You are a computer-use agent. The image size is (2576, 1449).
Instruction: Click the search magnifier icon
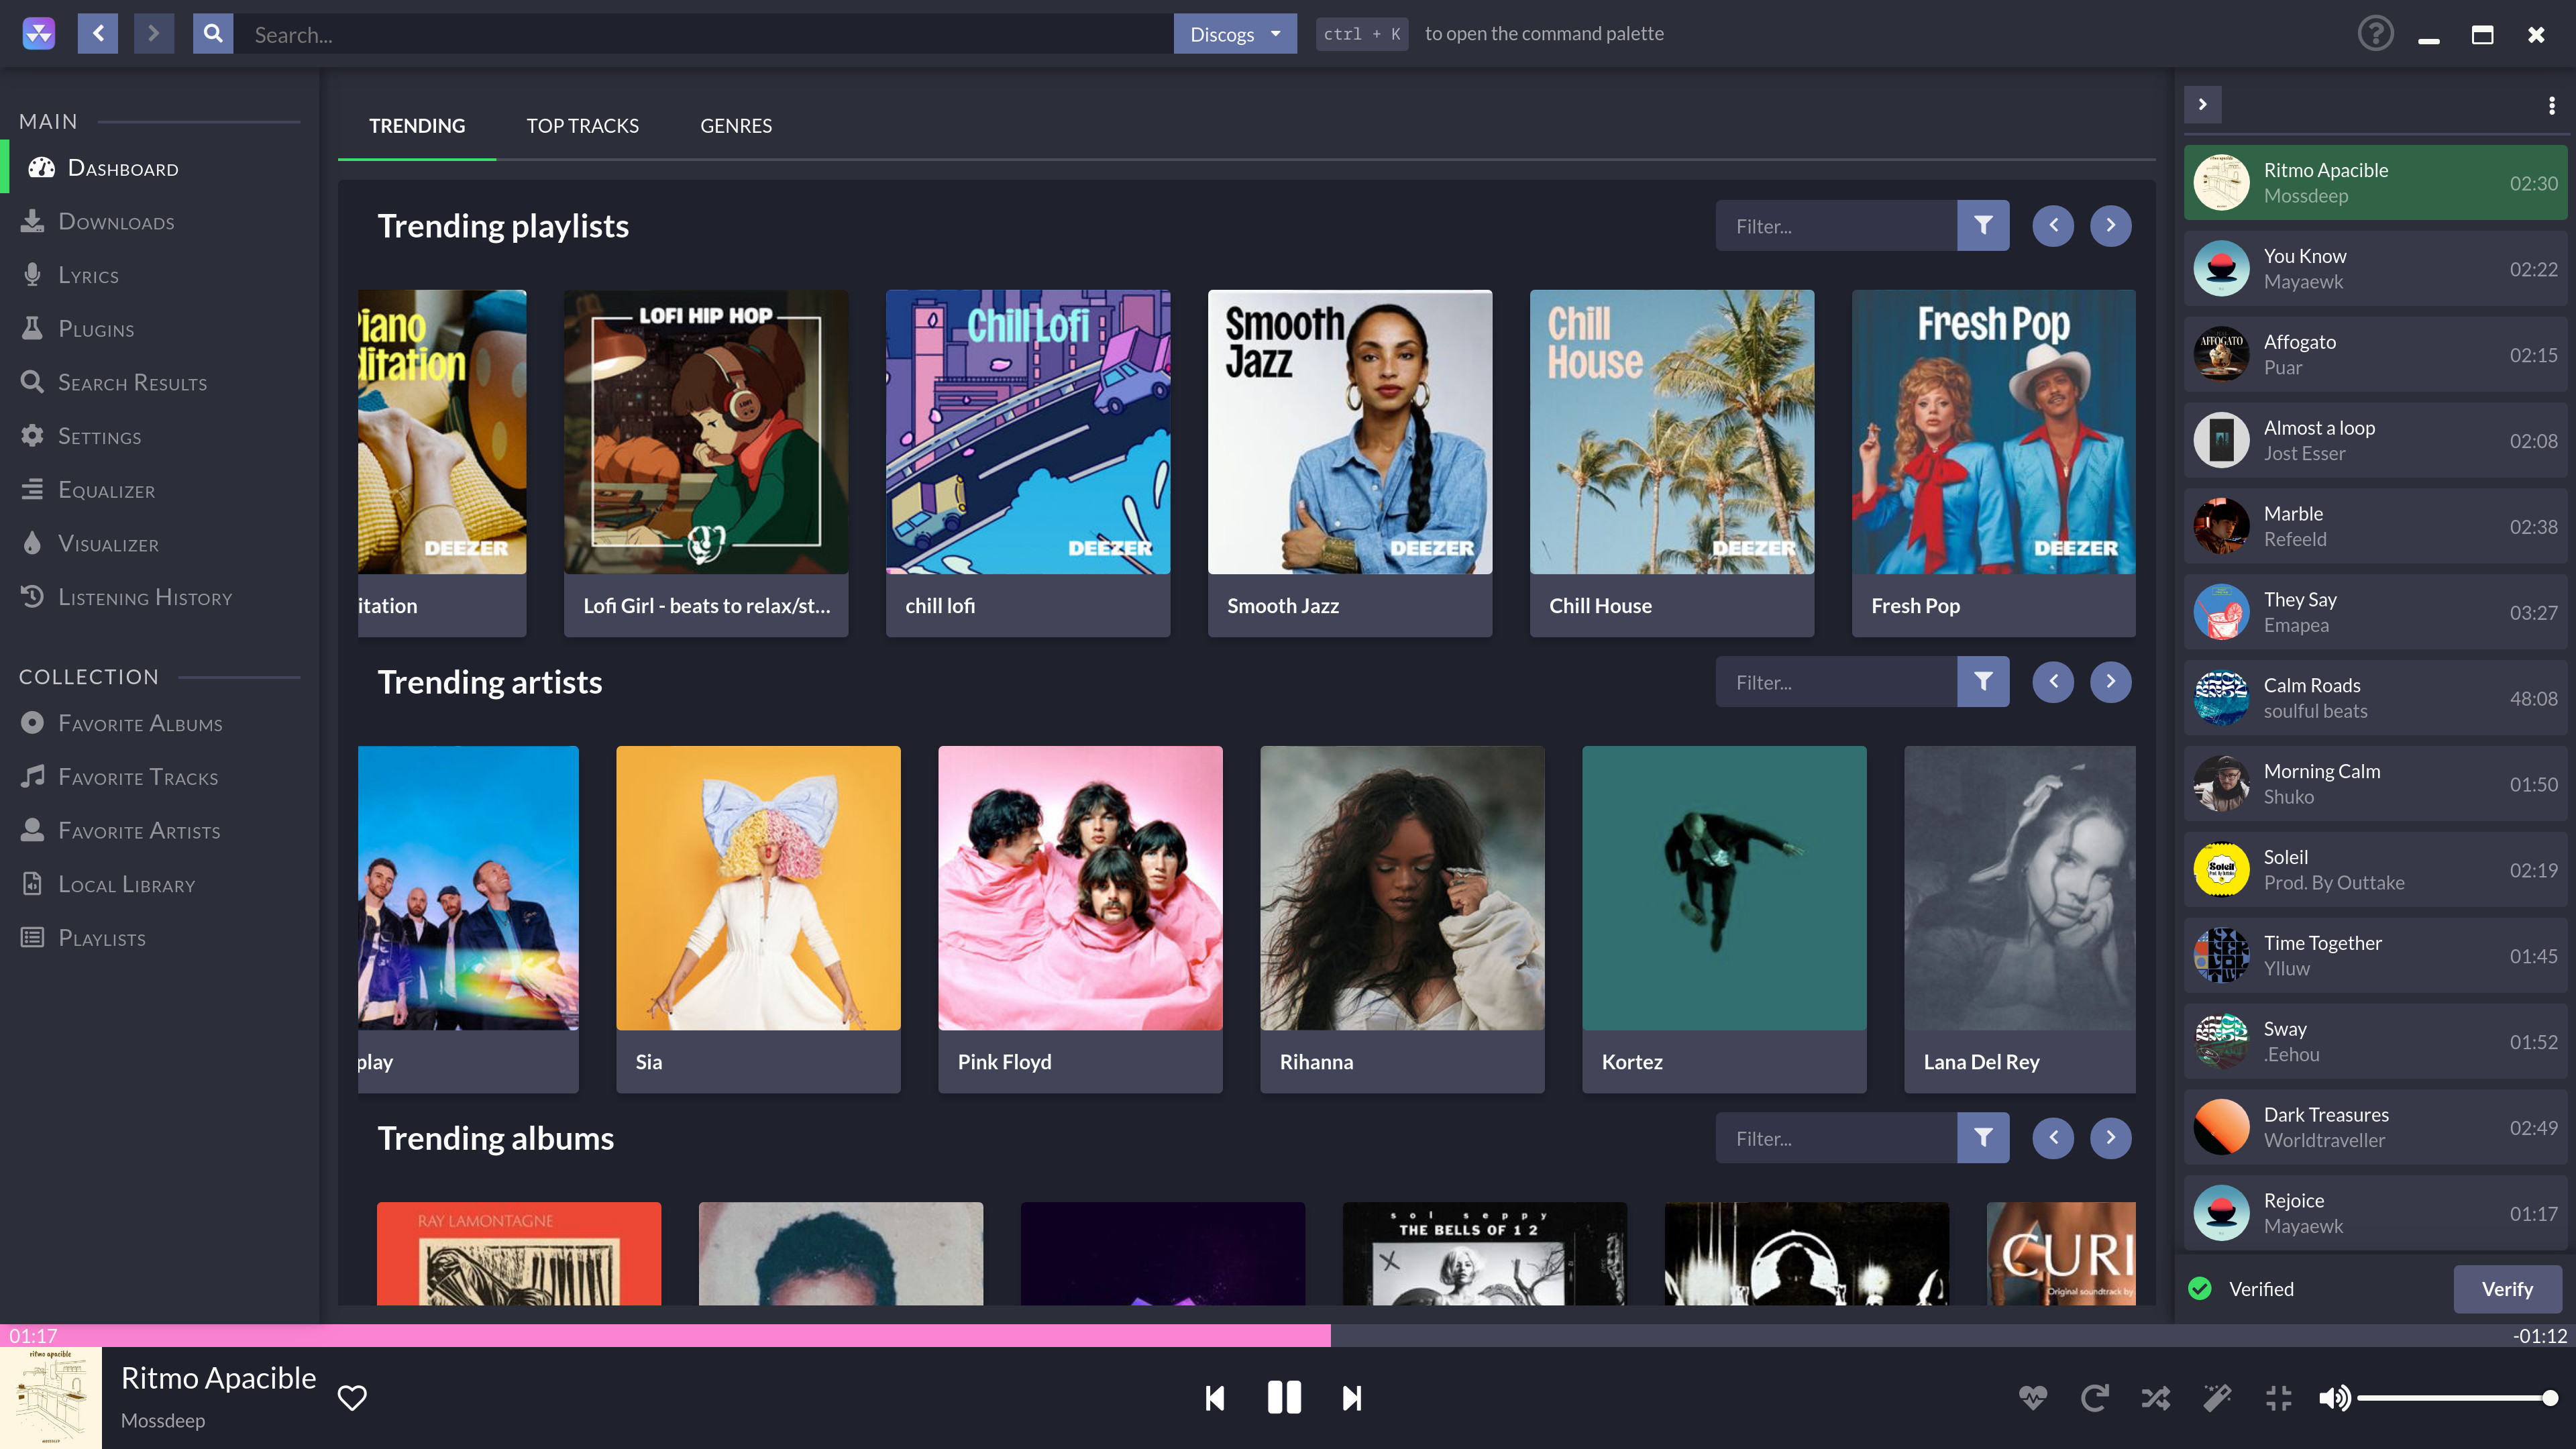[213, 34]
